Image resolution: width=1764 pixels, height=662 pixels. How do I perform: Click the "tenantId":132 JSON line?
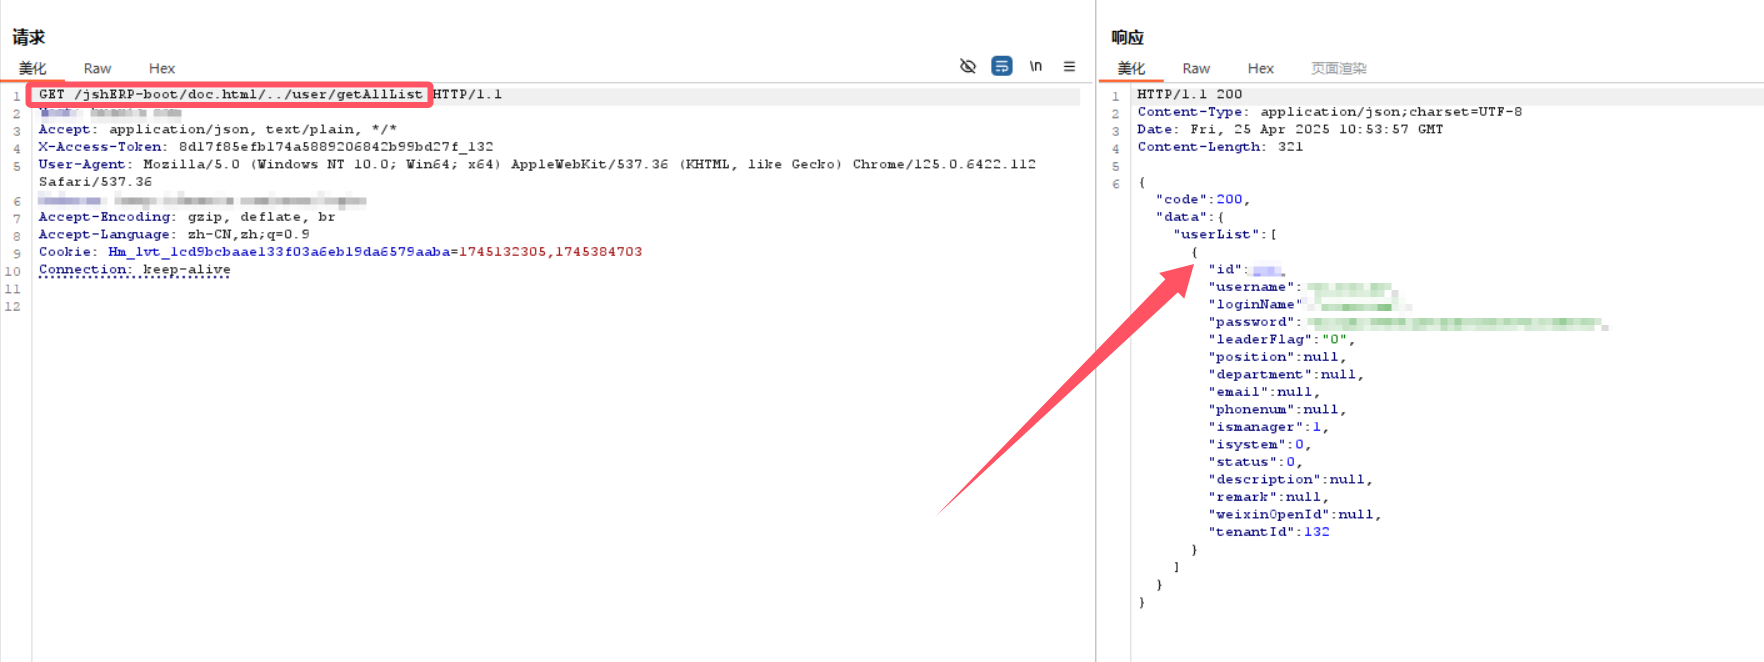1269,532
